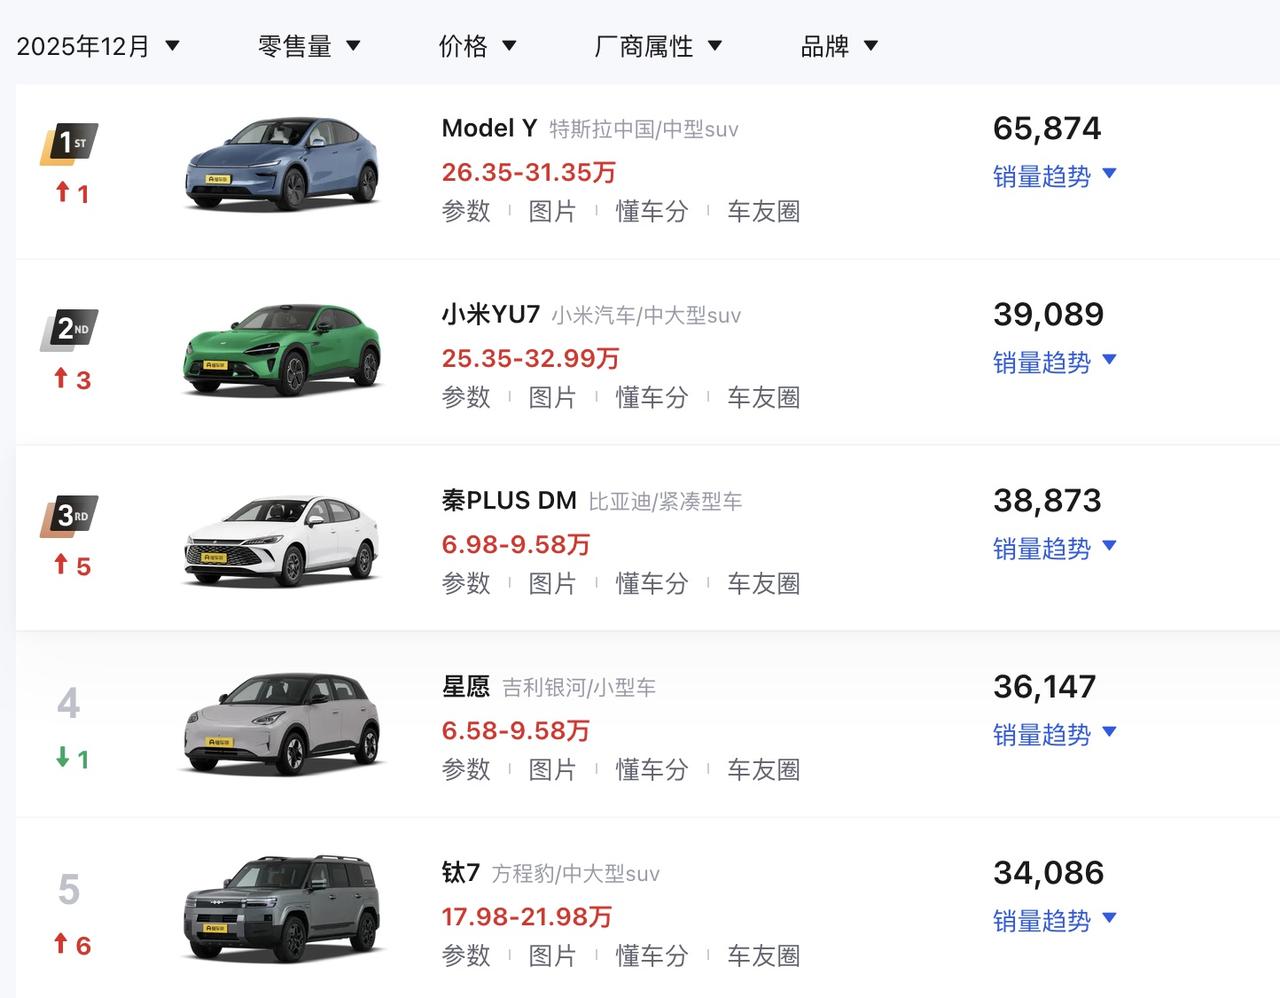
Task: Open the 价格 filter dropdown
Action: [478, 45]
